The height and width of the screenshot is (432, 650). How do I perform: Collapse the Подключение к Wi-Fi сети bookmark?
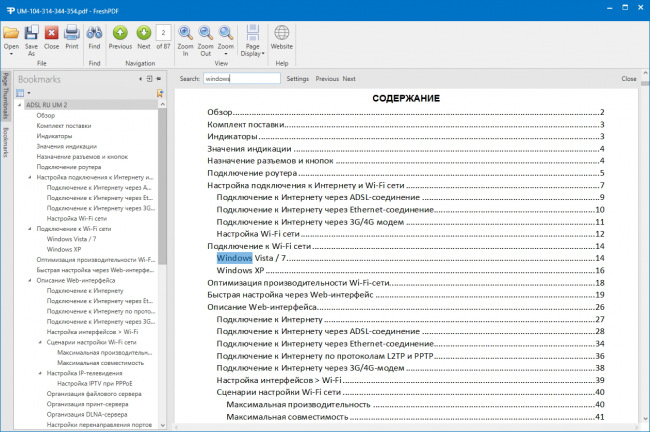pyautogui.click(x=30, y=229)
